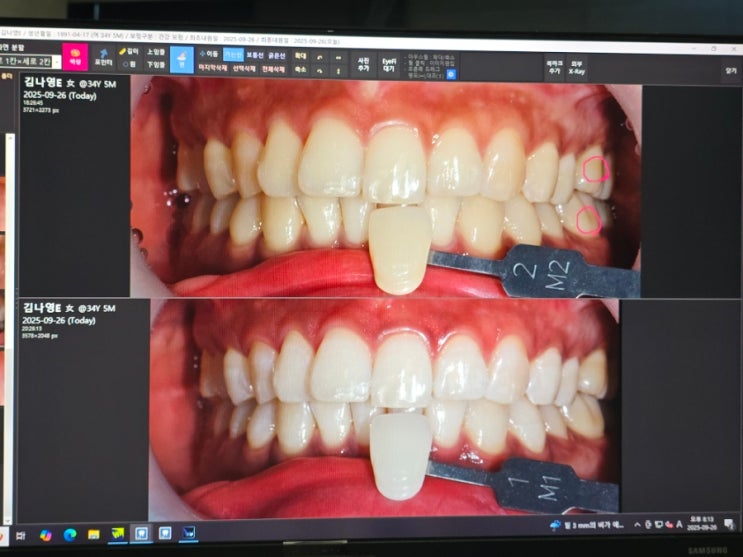Image resolution: width=743 pixels, height=557 pixels.
Task: Select the 굵은선 thick line option
Action: (x=277, y=55)
